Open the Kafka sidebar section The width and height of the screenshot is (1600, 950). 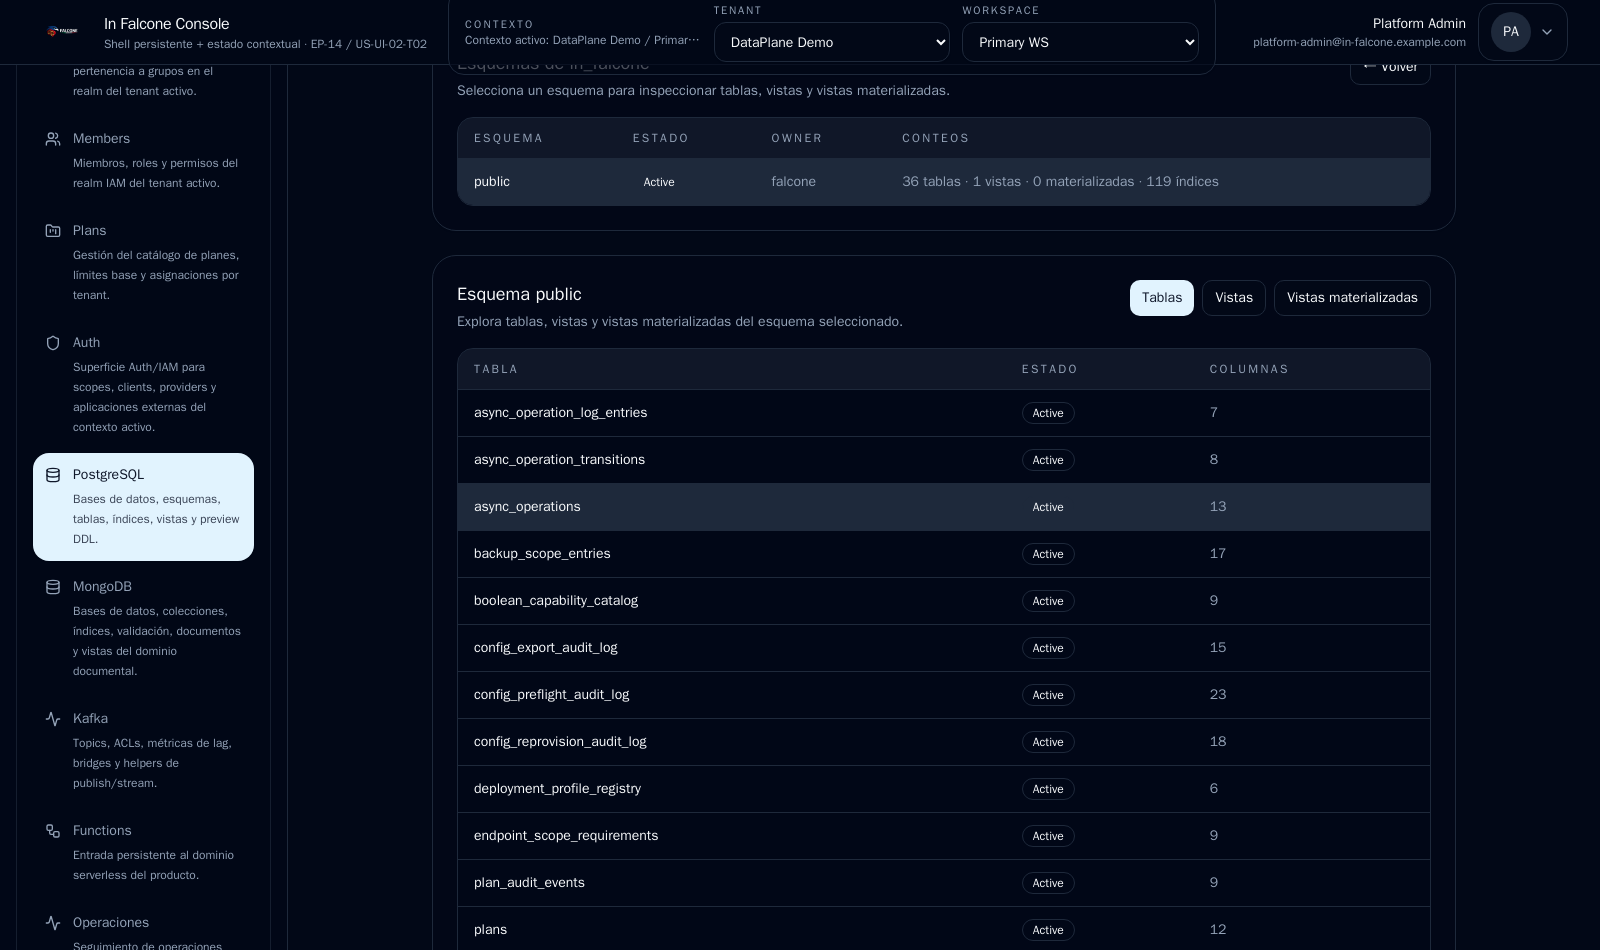143,751
